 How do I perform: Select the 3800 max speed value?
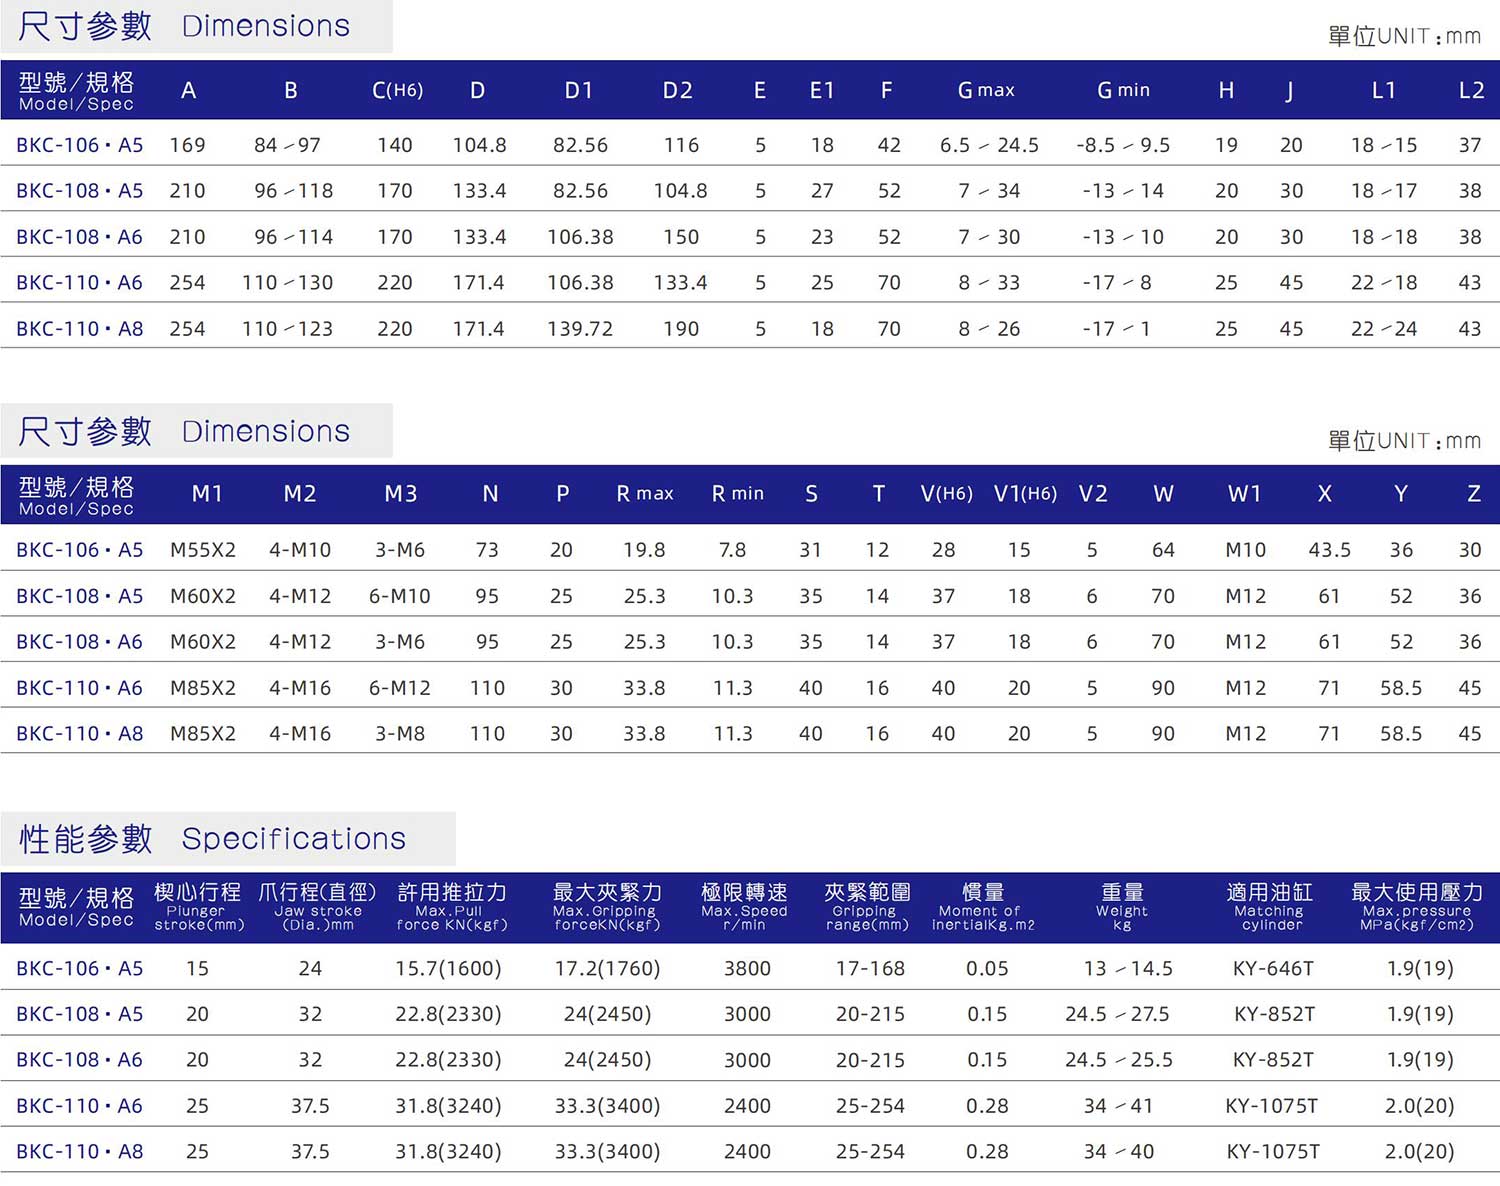coord(747,968)
